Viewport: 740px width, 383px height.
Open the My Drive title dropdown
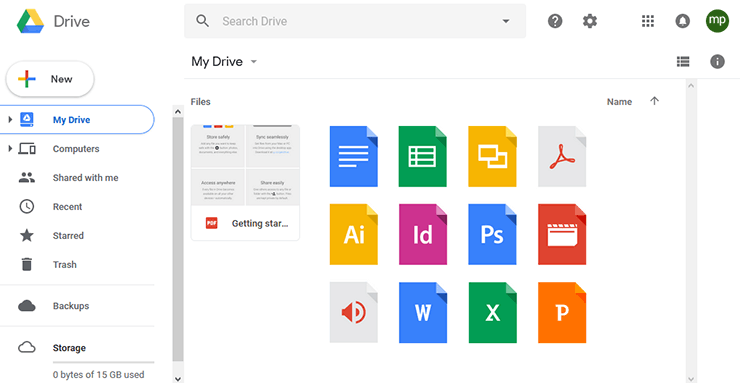pos(254,62)
